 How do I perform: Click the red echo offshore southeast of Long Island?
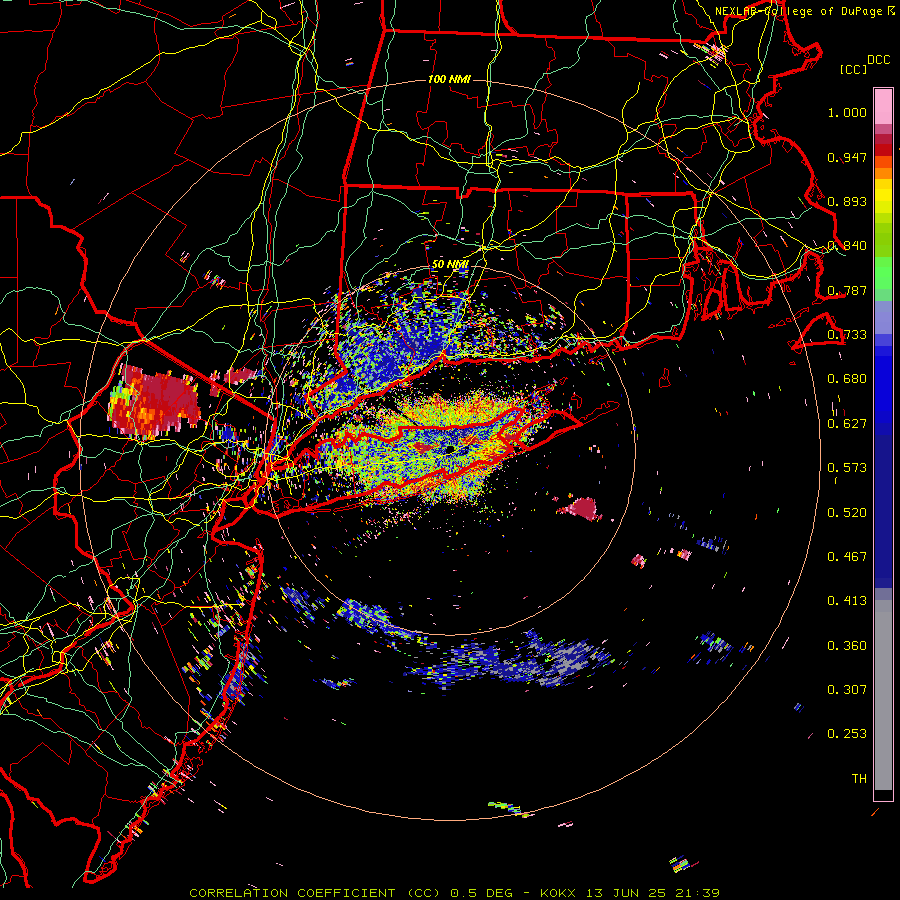[583, 509]
